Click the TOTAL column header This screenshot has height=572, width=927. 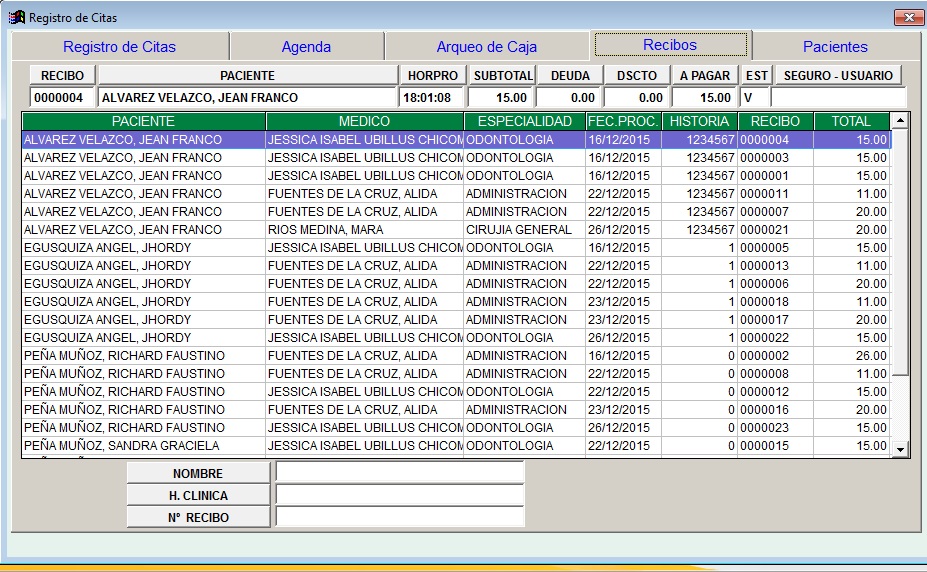coord(851,121)
